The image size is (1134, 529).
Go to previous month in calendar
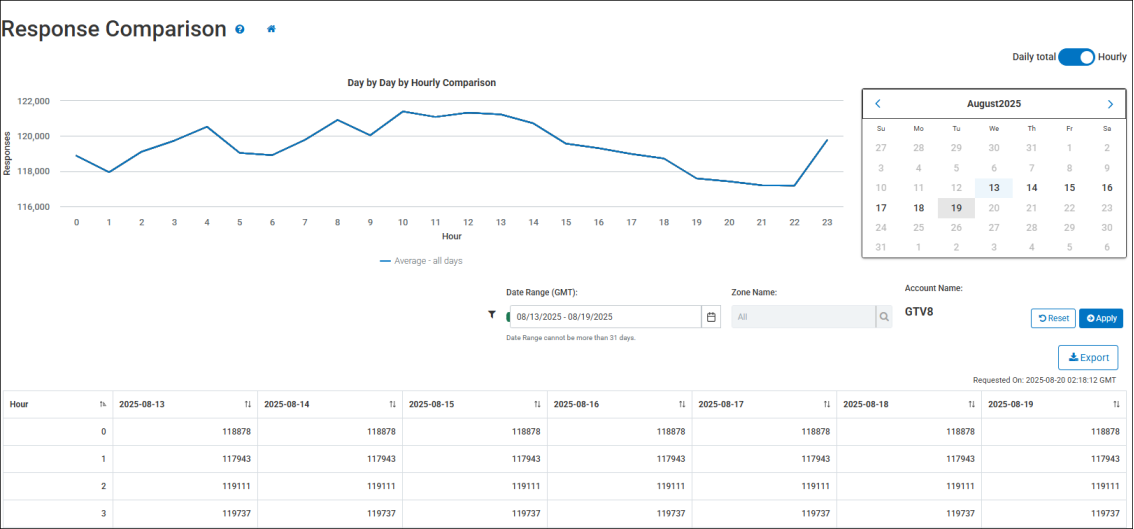tap(878, 104)
